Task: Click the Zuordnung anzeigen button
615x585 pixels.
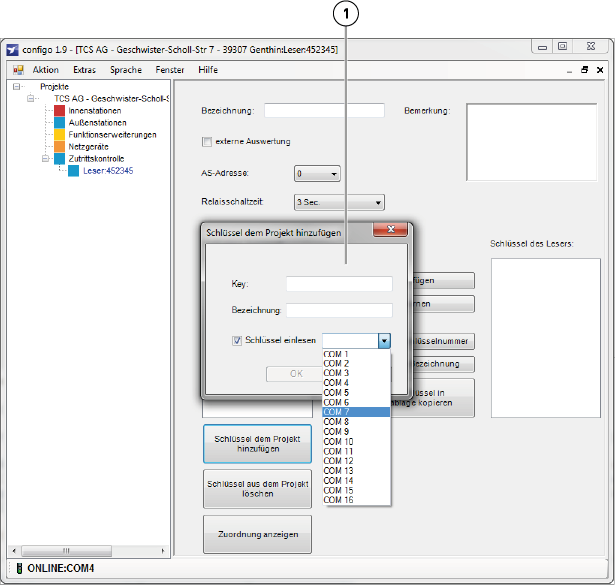Action: click(259, 534)
